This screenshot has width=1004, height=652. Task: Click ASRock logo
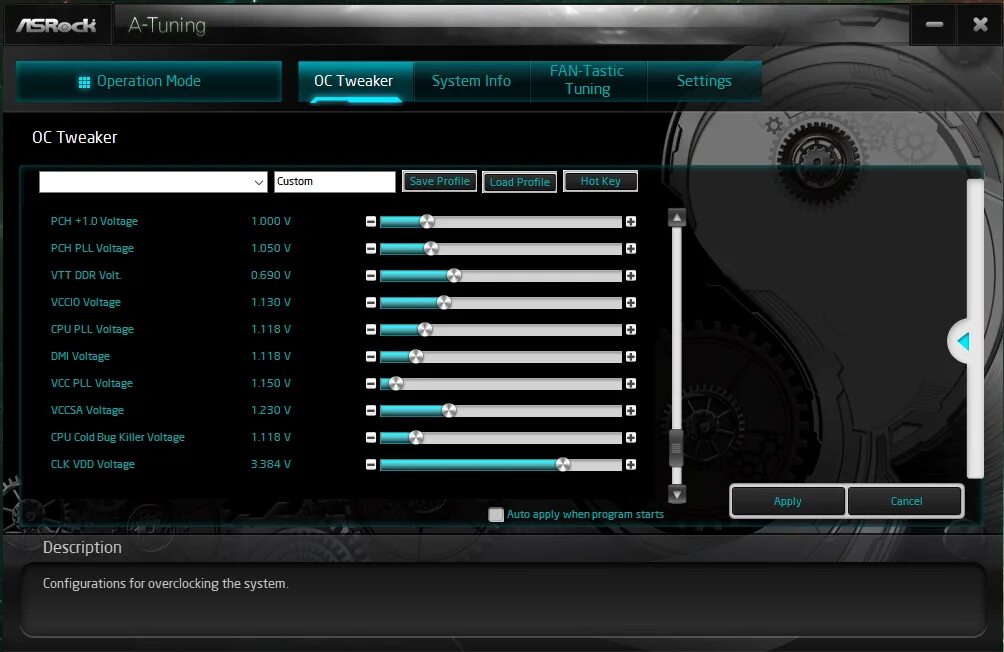(x=56, y=25)
